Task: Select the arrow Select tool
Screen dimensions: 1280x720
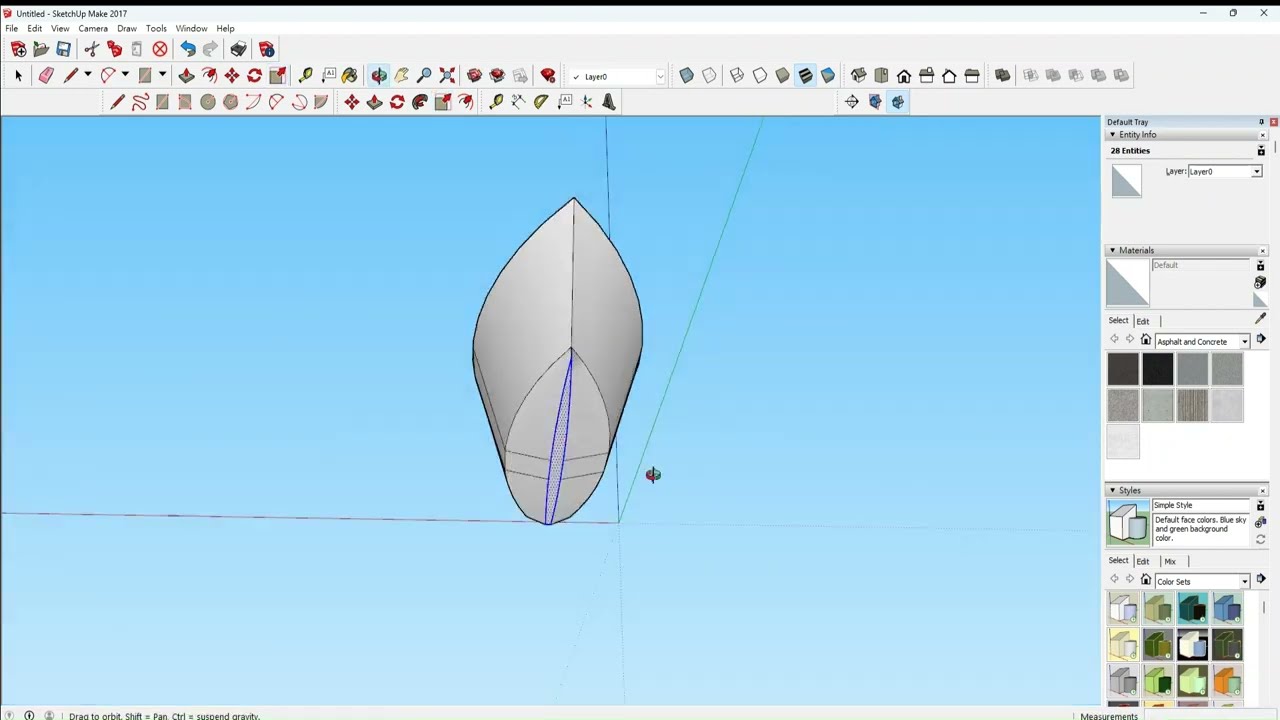Action: [x=18, y=75]
